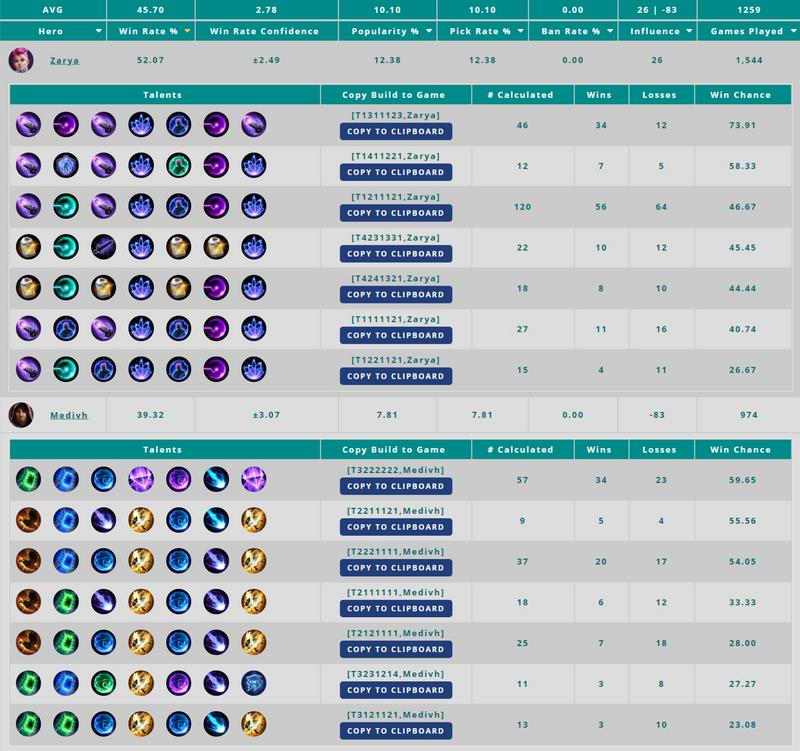Copy T1221121 Zarya build to clipboard
This screenshot has height=751, width=800.
[x=396, y=376]
